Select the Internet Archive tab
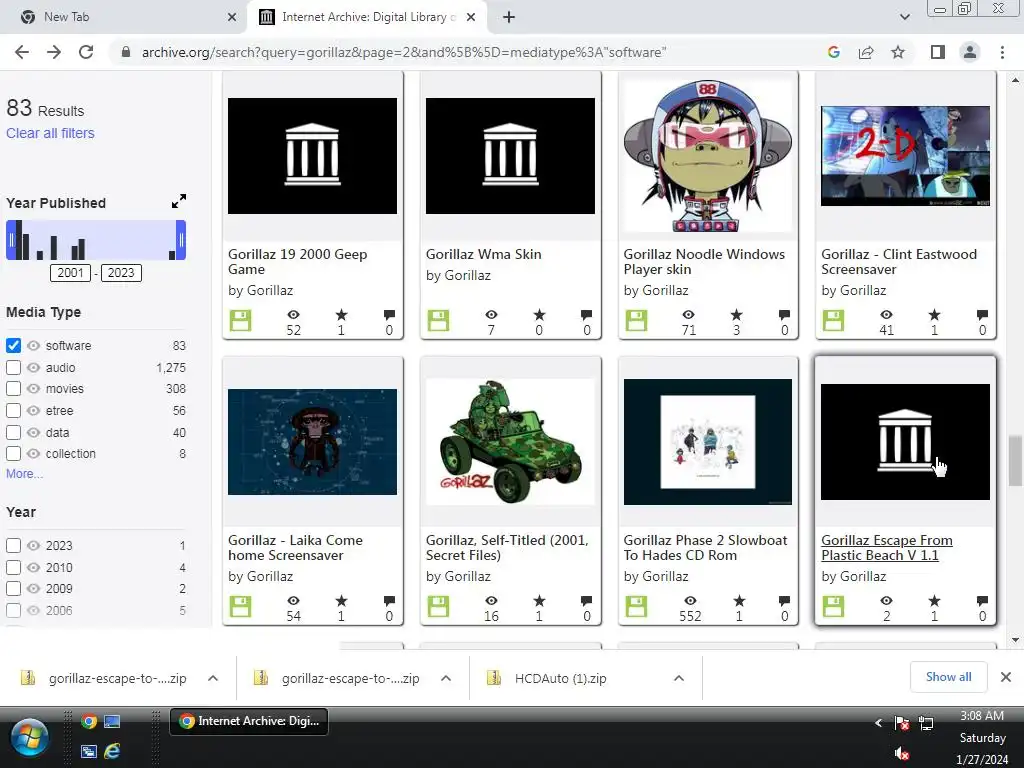This screenshot has height=768, width=1024. point(366,17)
